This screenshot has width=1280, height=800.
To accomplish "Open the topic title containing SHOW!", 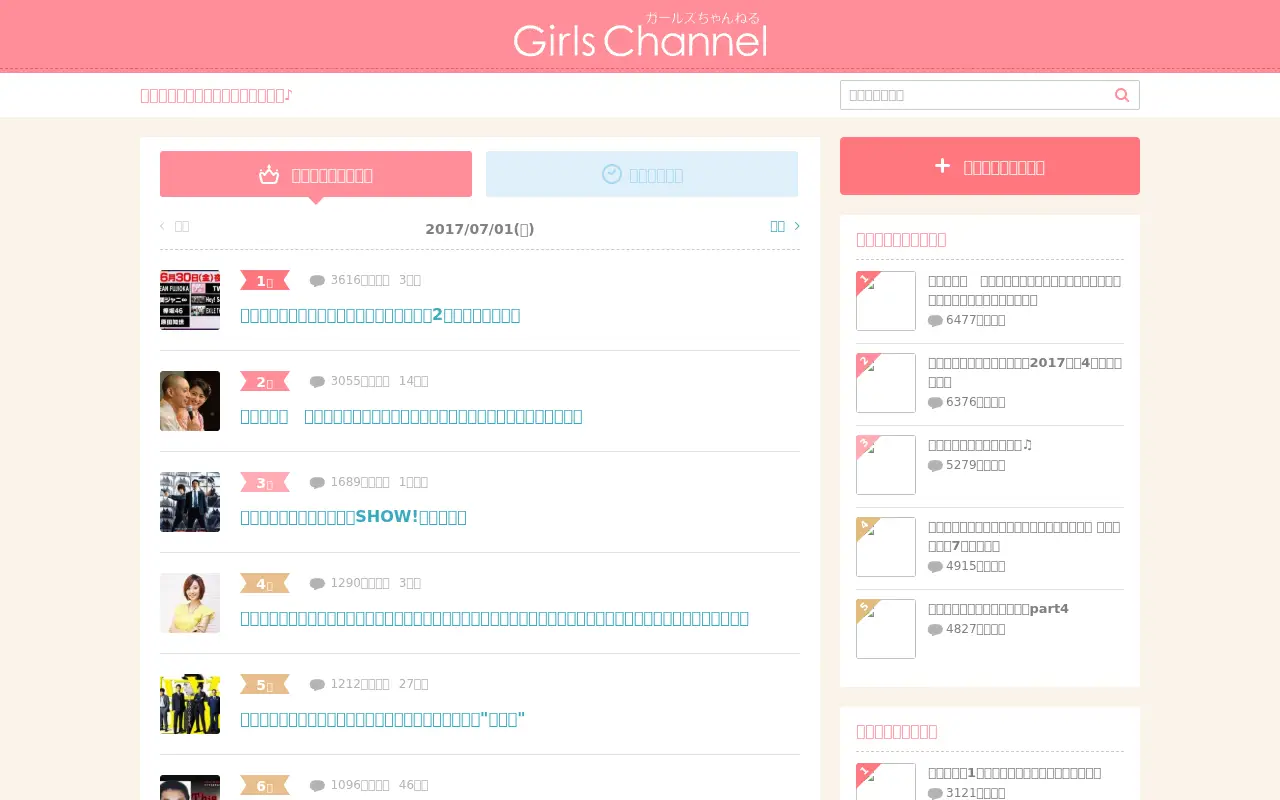I will 353,517.
